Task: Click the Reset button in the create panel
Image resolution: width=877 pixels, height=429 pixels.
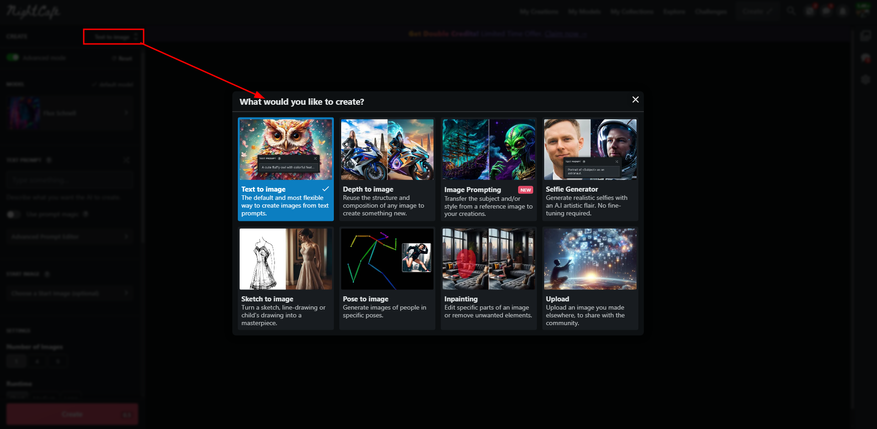Action: tap(122, 58)
